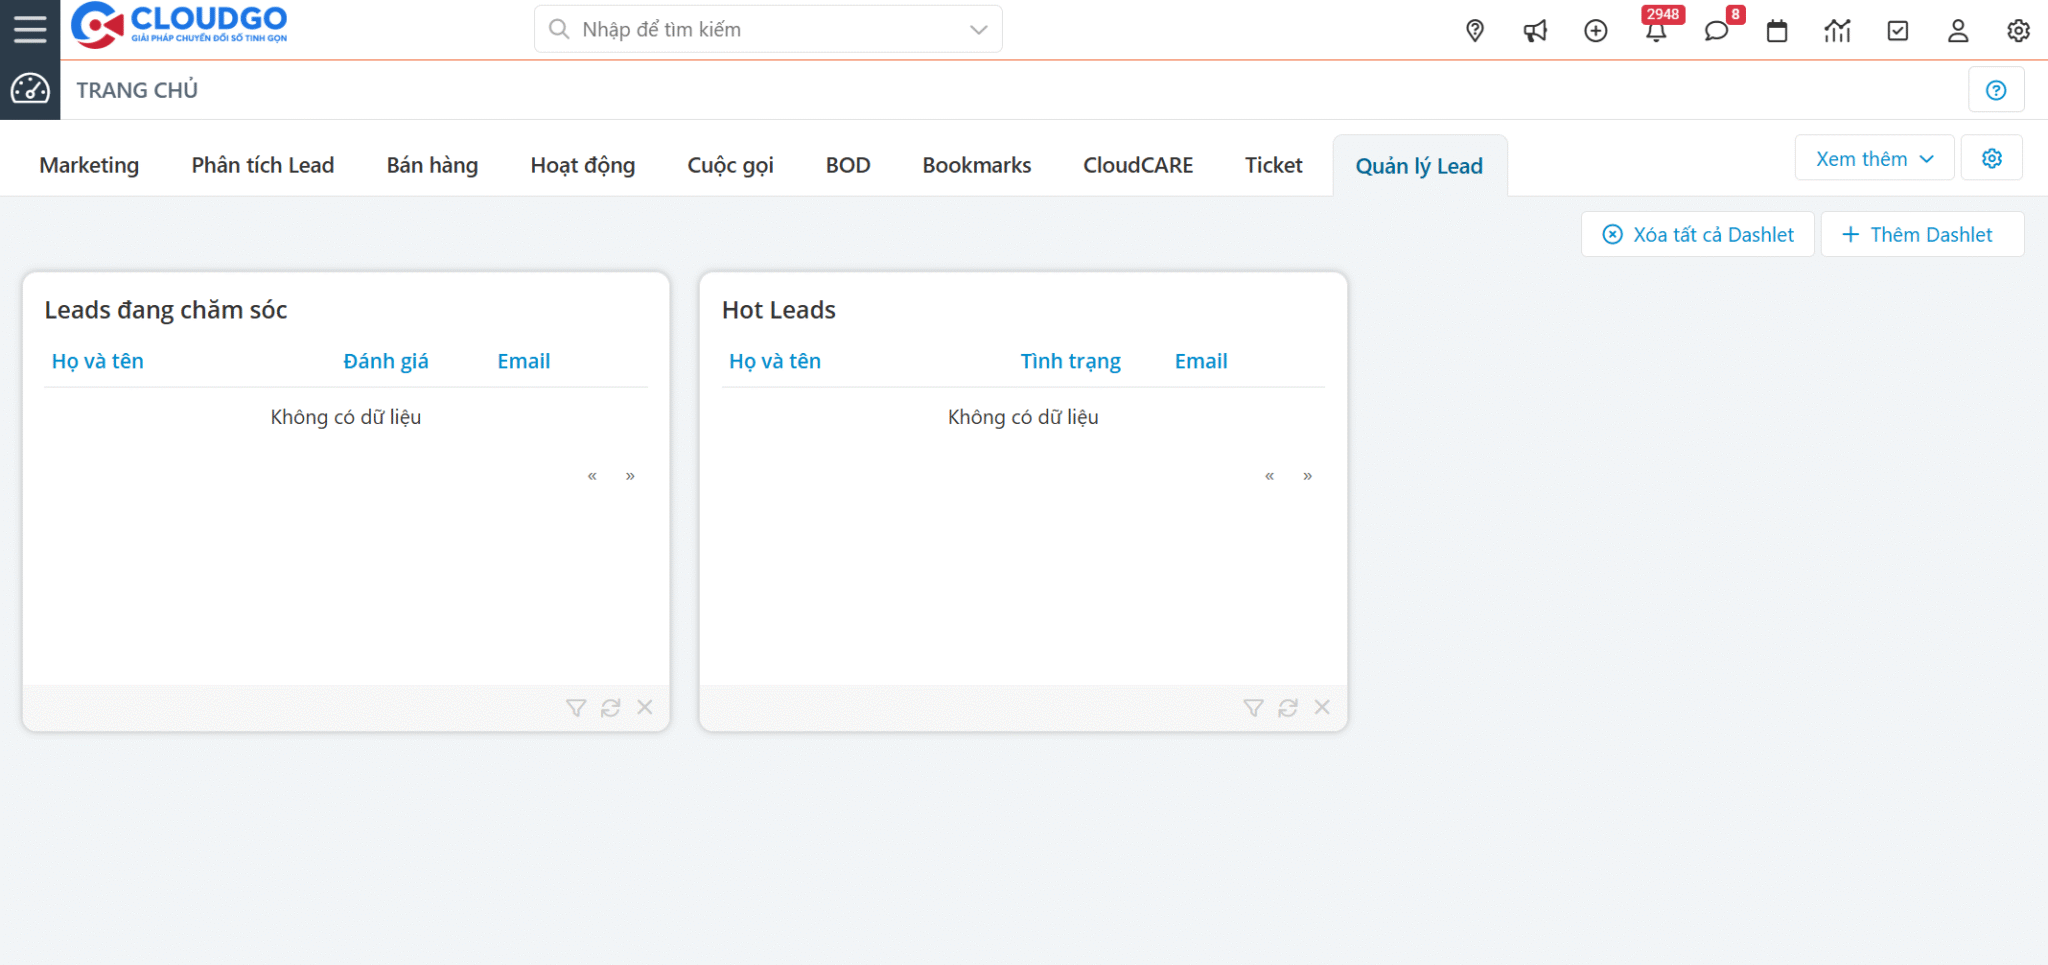Open the tasks checkmark icon

1898,31
